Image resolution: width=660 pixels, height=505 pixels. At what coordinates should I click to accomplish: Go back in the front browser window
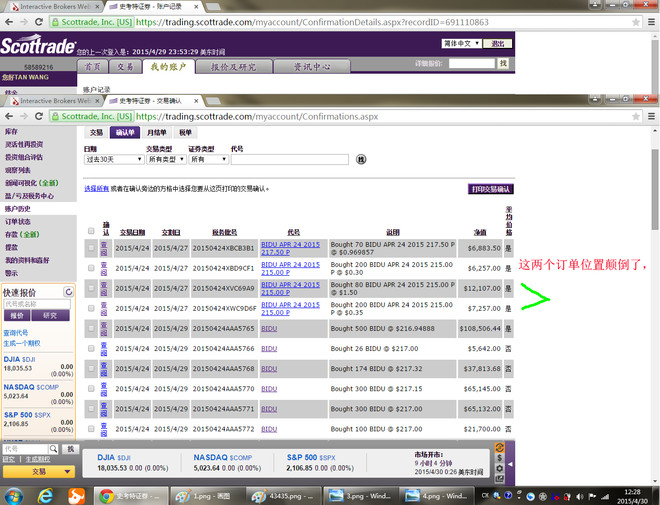(9, 116)
